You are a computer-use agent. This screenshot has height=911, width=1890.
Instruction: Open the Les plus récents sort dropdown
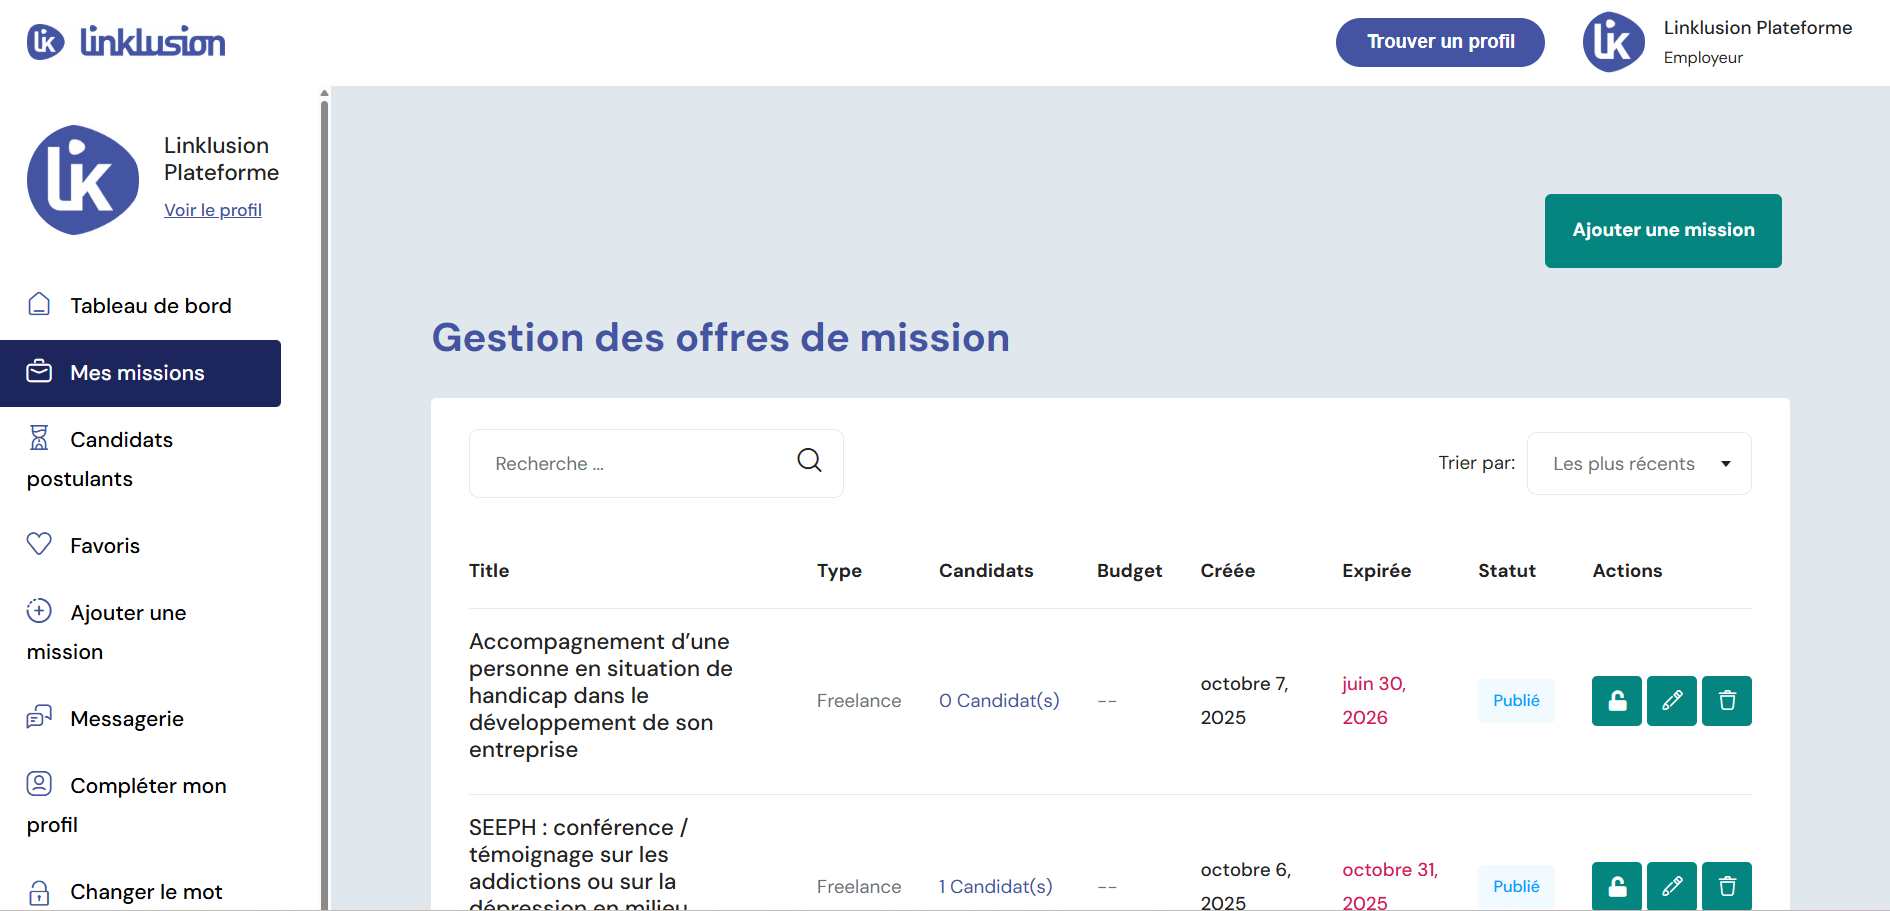pyautogui.click(x=1638, y=463)
